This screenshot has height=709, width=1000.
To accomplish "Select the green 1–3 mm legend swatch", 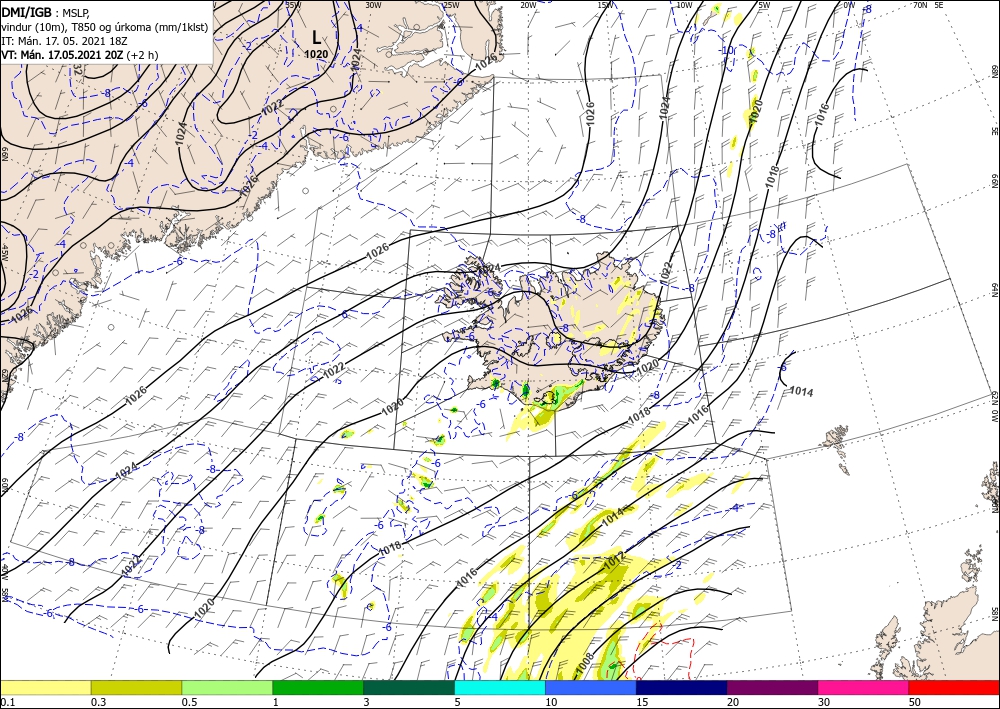I will (318, 687).
